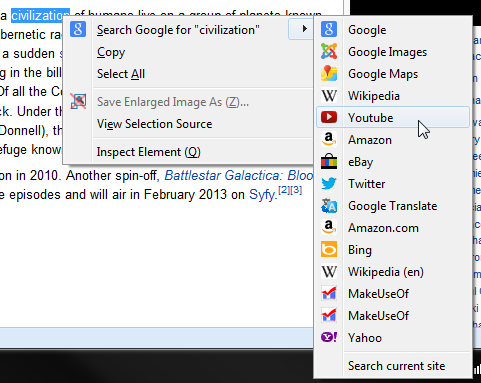The width and height of the screenshot is (481, 383).
Task: Open View Selection Source
Action: [154, 124]
